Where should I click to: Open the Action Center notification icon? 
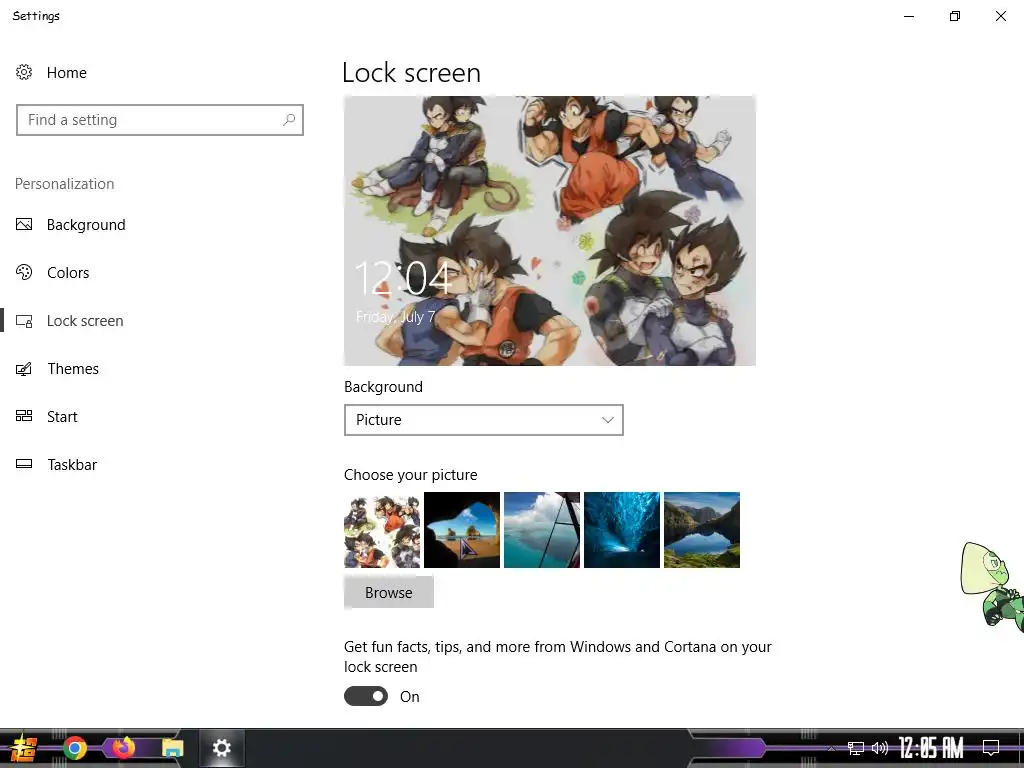tap(991, 748)
